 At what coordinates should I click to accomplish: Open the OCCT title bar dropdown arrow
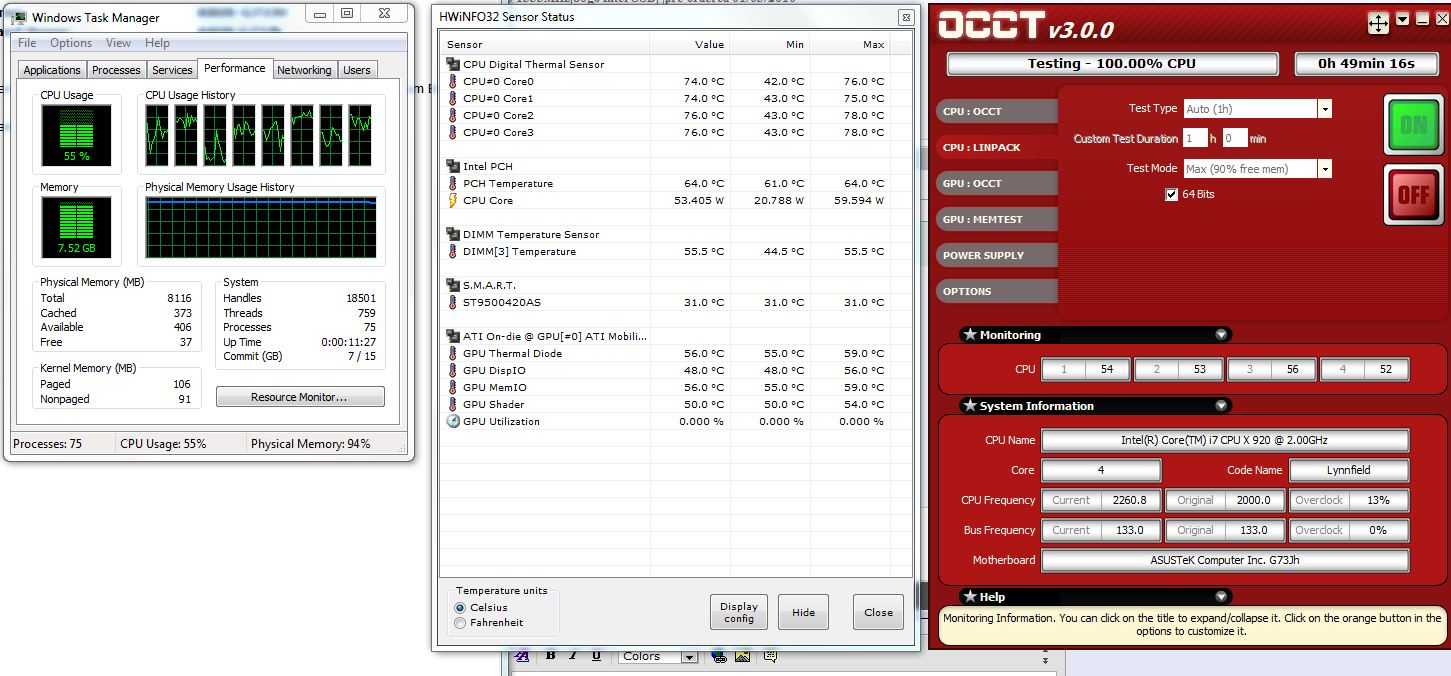1402,19
